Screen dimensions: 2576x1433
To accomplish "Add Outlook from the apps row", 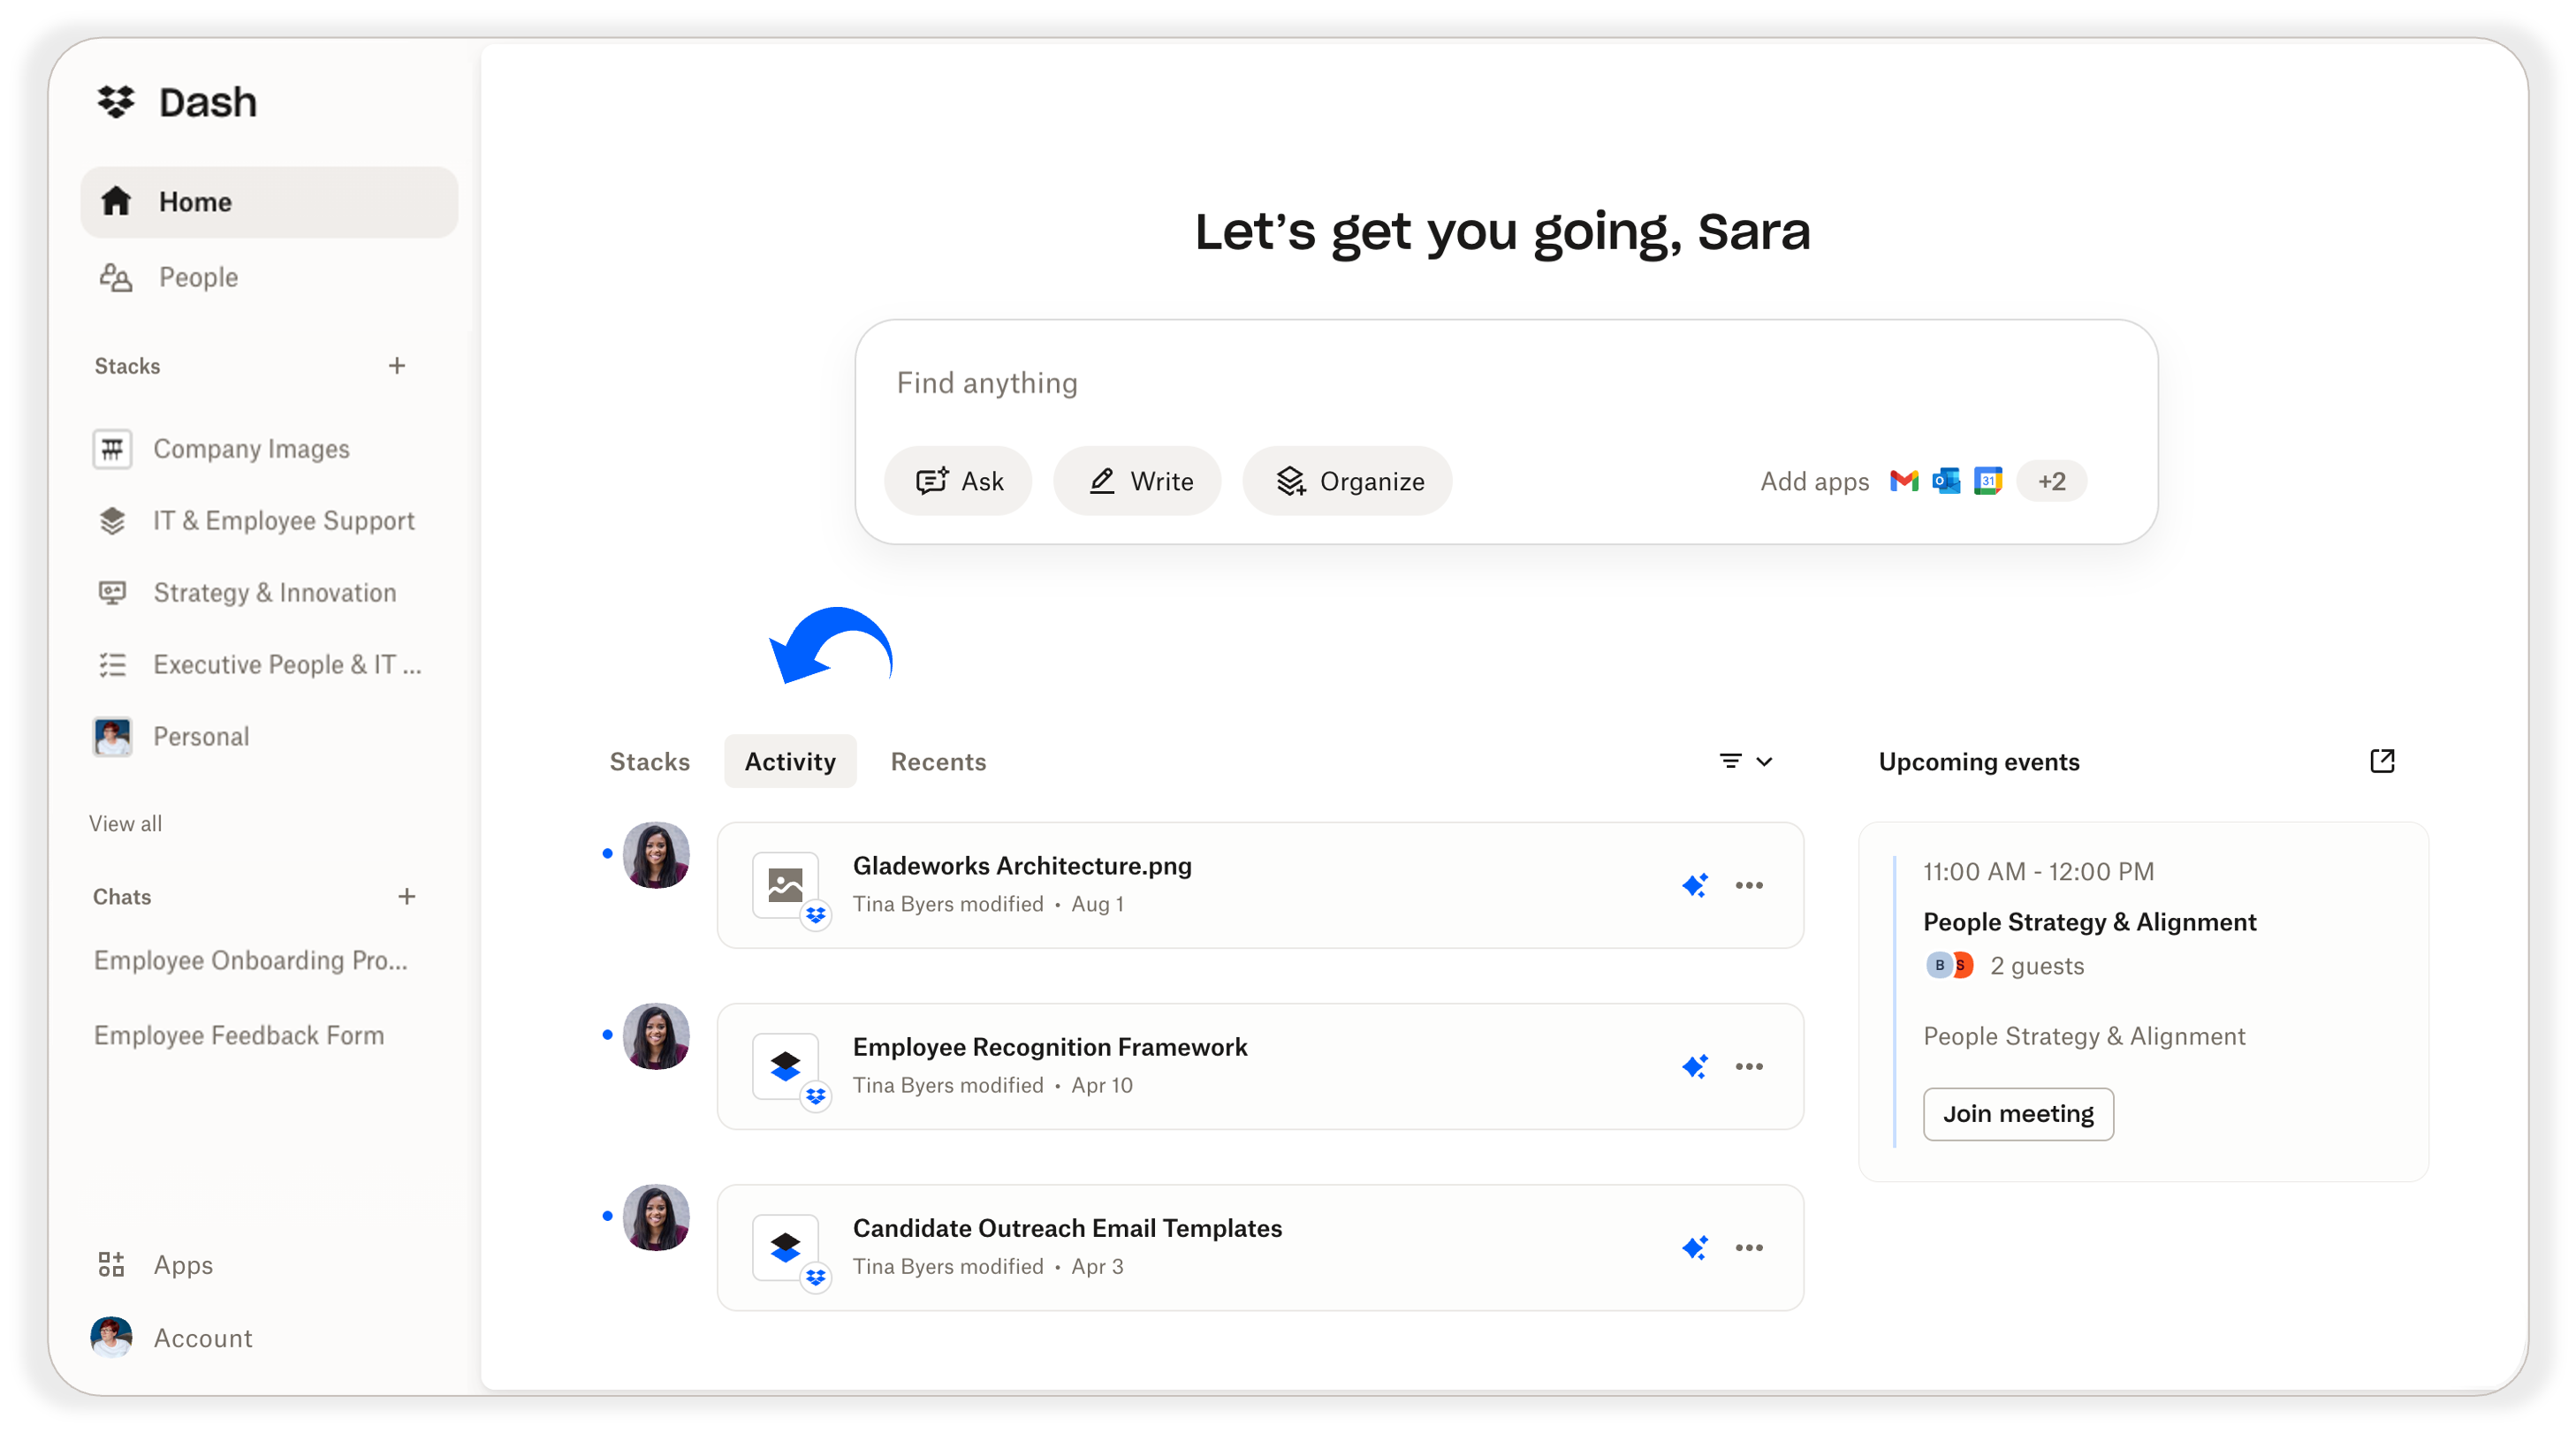I will pyautogui.click(x=1946, y=481).
